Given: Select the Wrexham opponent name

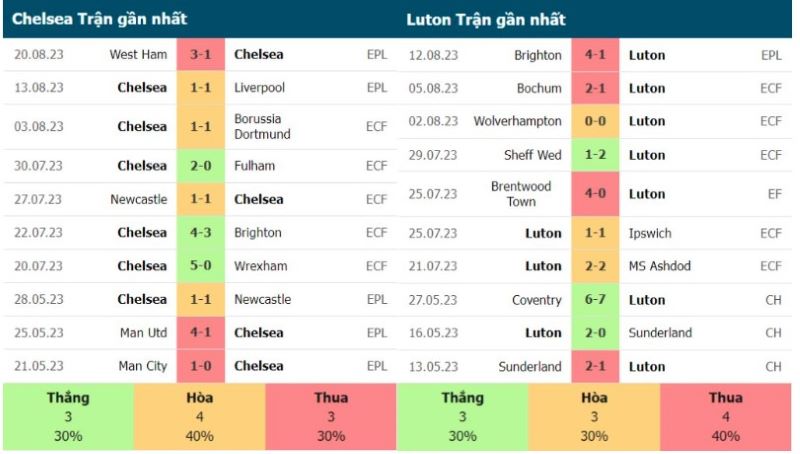Looking at the screenshot, I should [x=260, y=266].
